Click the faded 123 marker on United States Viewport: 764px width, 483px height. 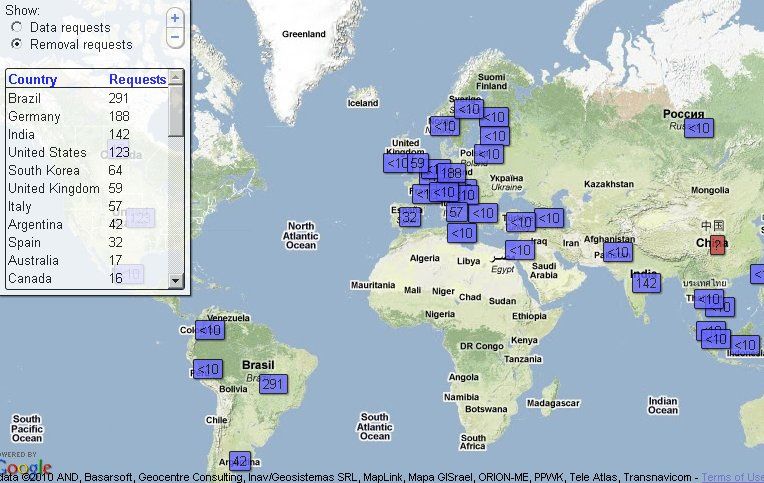point(140,218)
